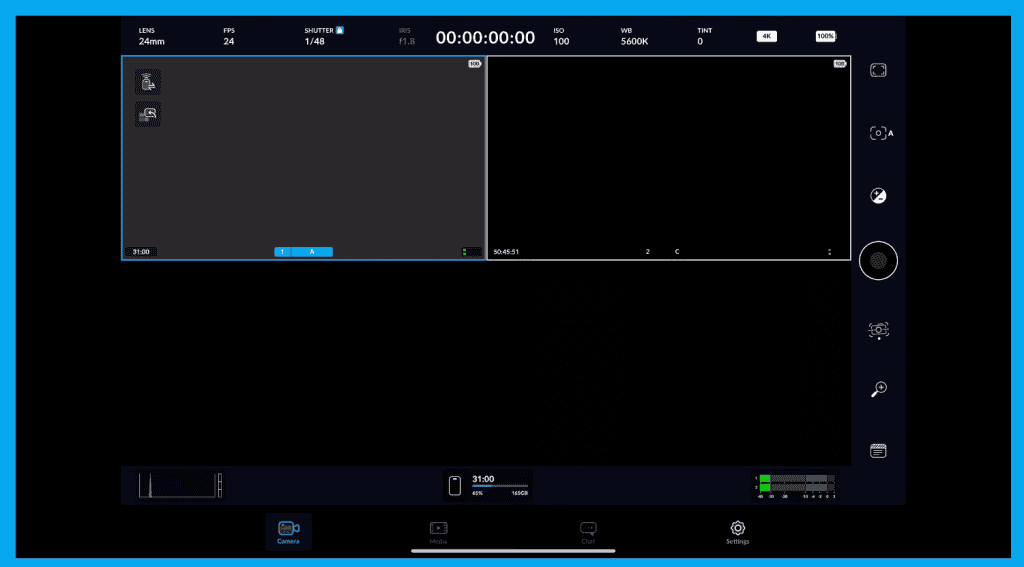The image size is (1024, 567).
Task: Select the second camera preview pane
Action: [668, 157]
